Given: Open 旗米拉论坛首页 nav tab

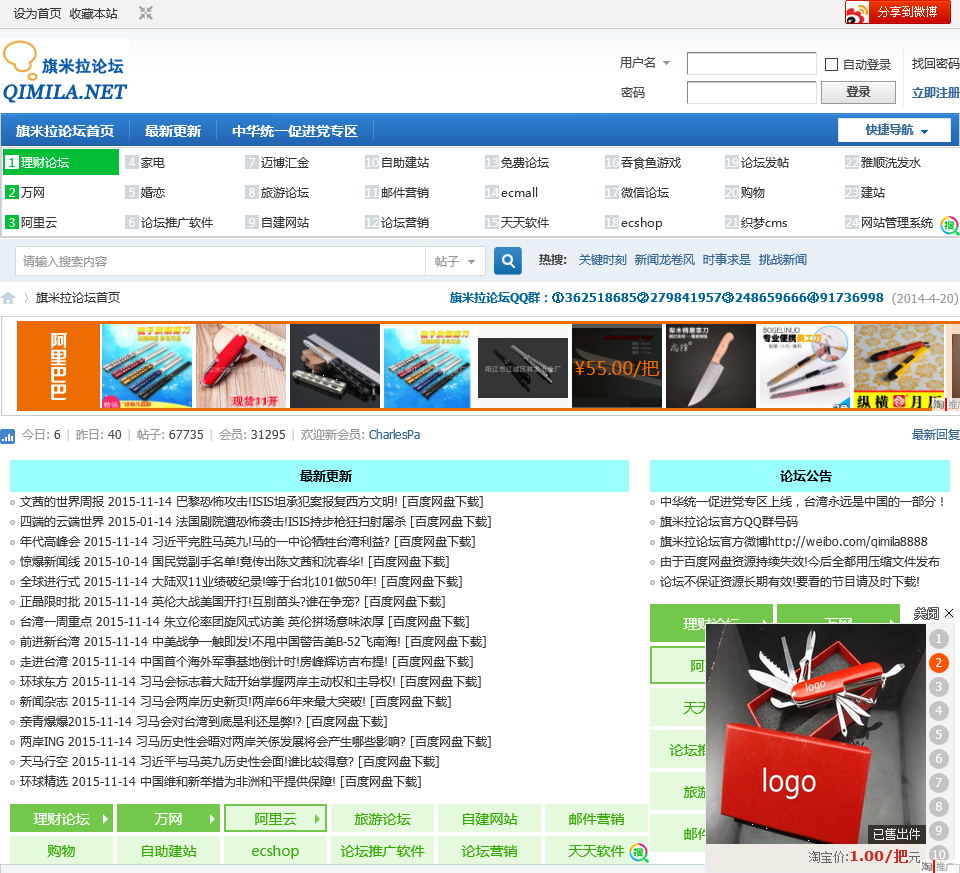Looking at the screenshot, I should click(x=65, y=131).
